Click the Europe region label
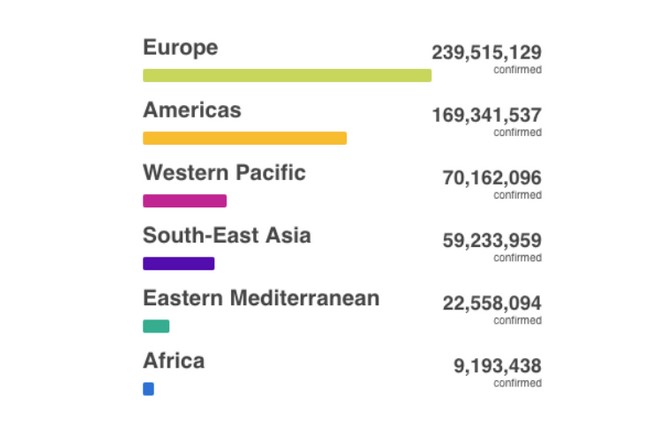This screenshot has width=665, height=426. tap(180, 48)
